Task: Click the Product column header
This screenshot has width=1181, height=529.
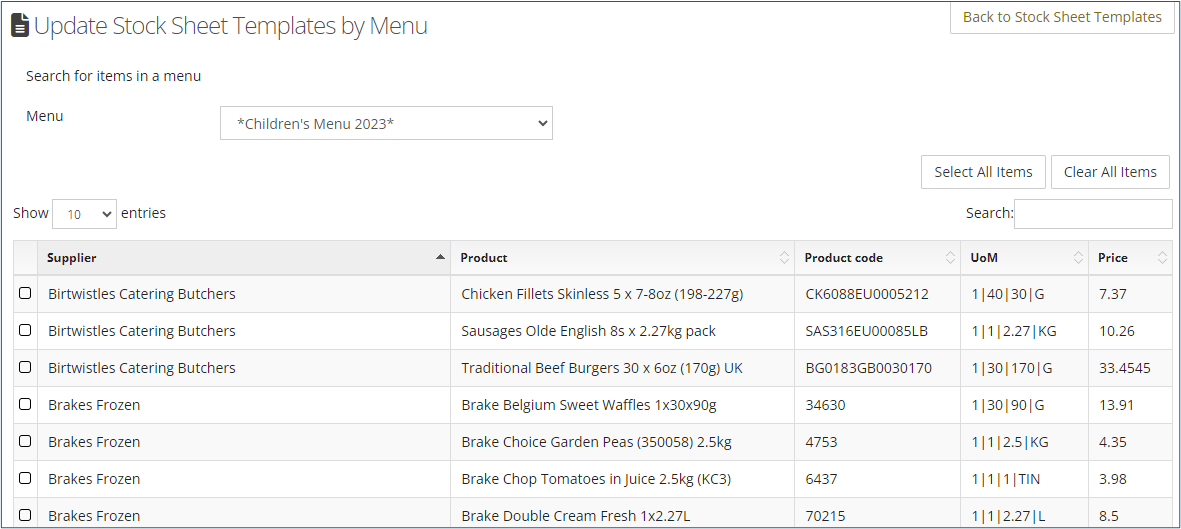Action: tap(622, 258)
